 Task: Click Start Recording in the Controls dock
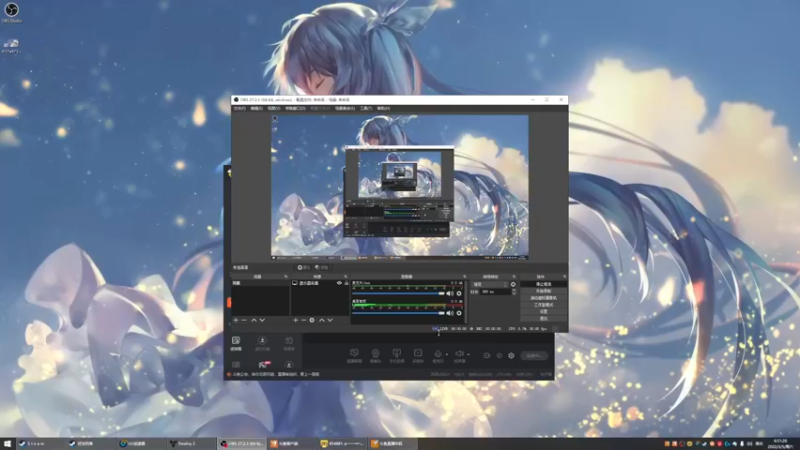pos(543,291)
